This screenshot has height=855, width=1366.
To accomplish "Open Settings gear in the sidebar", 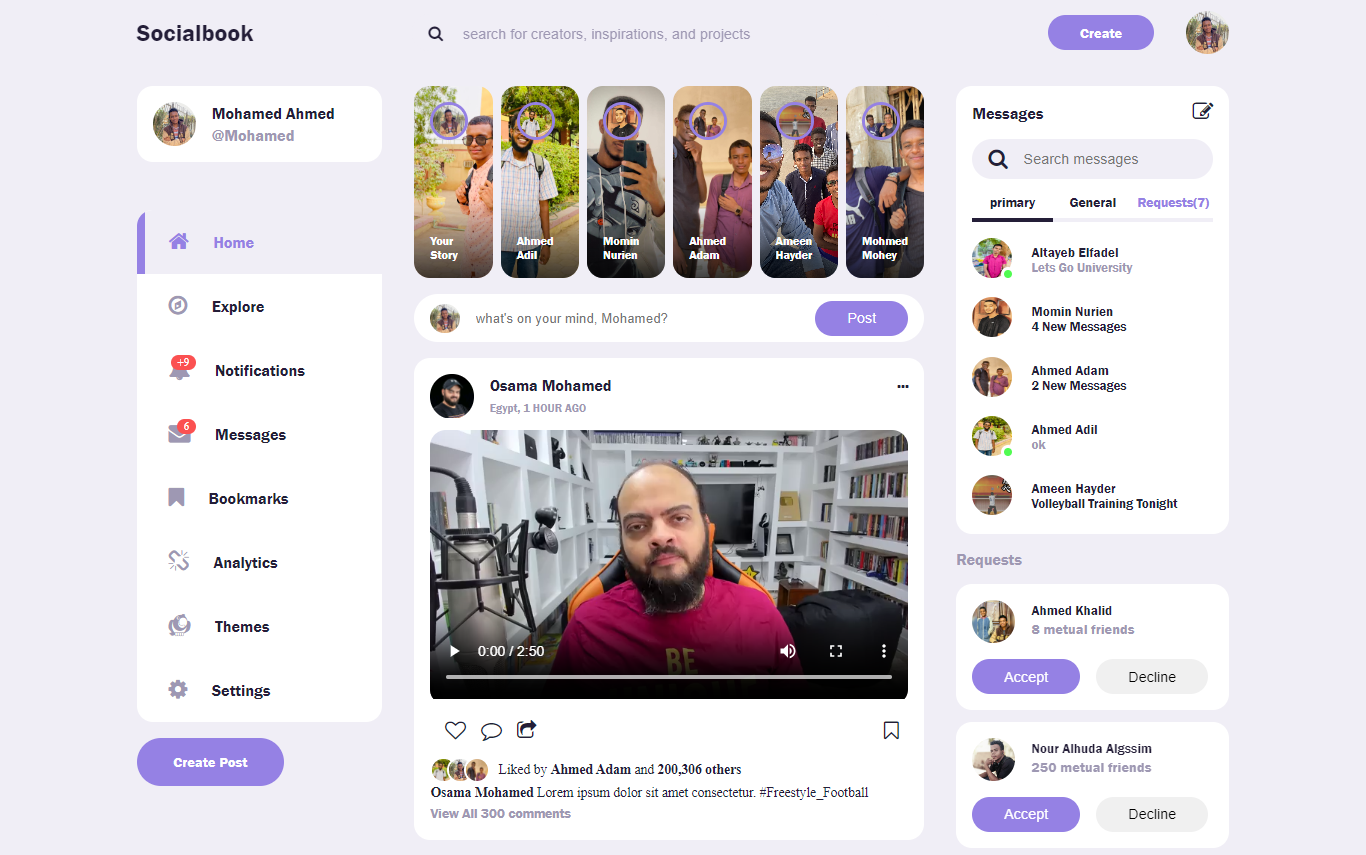I will [178, 690].
